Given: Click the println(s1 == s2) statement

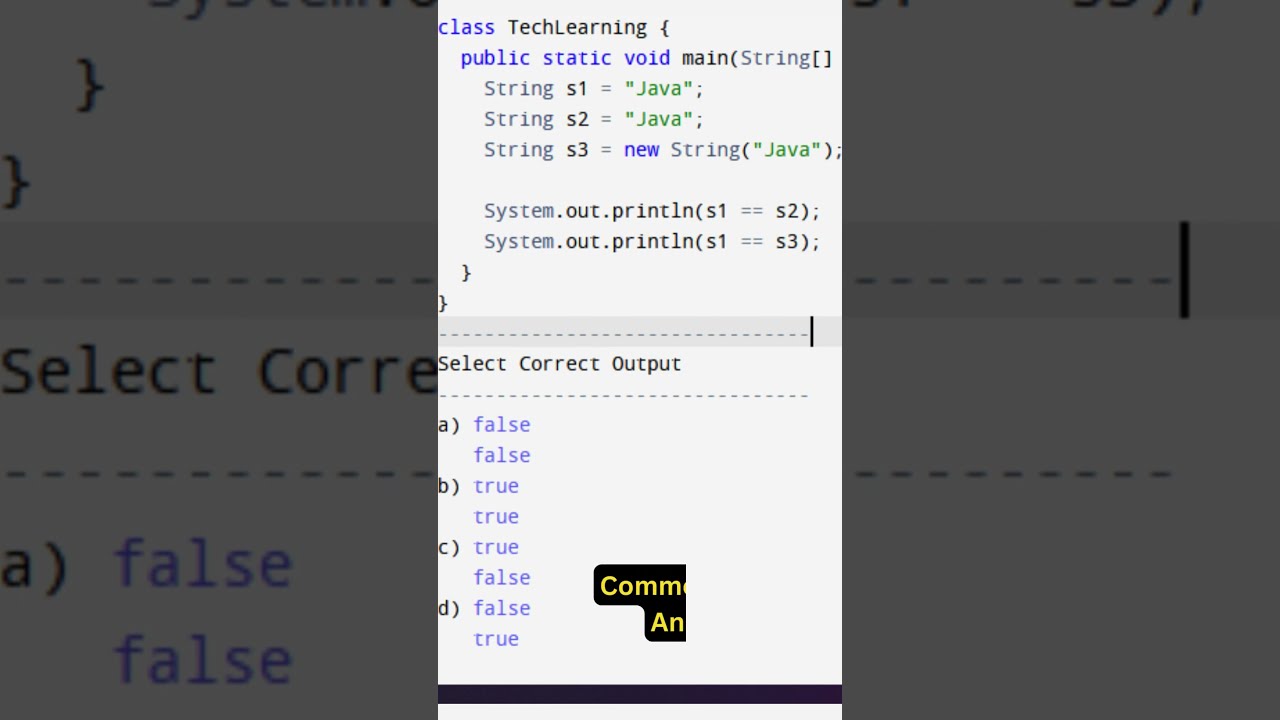Looking at the screenshot, I should 652,211.
